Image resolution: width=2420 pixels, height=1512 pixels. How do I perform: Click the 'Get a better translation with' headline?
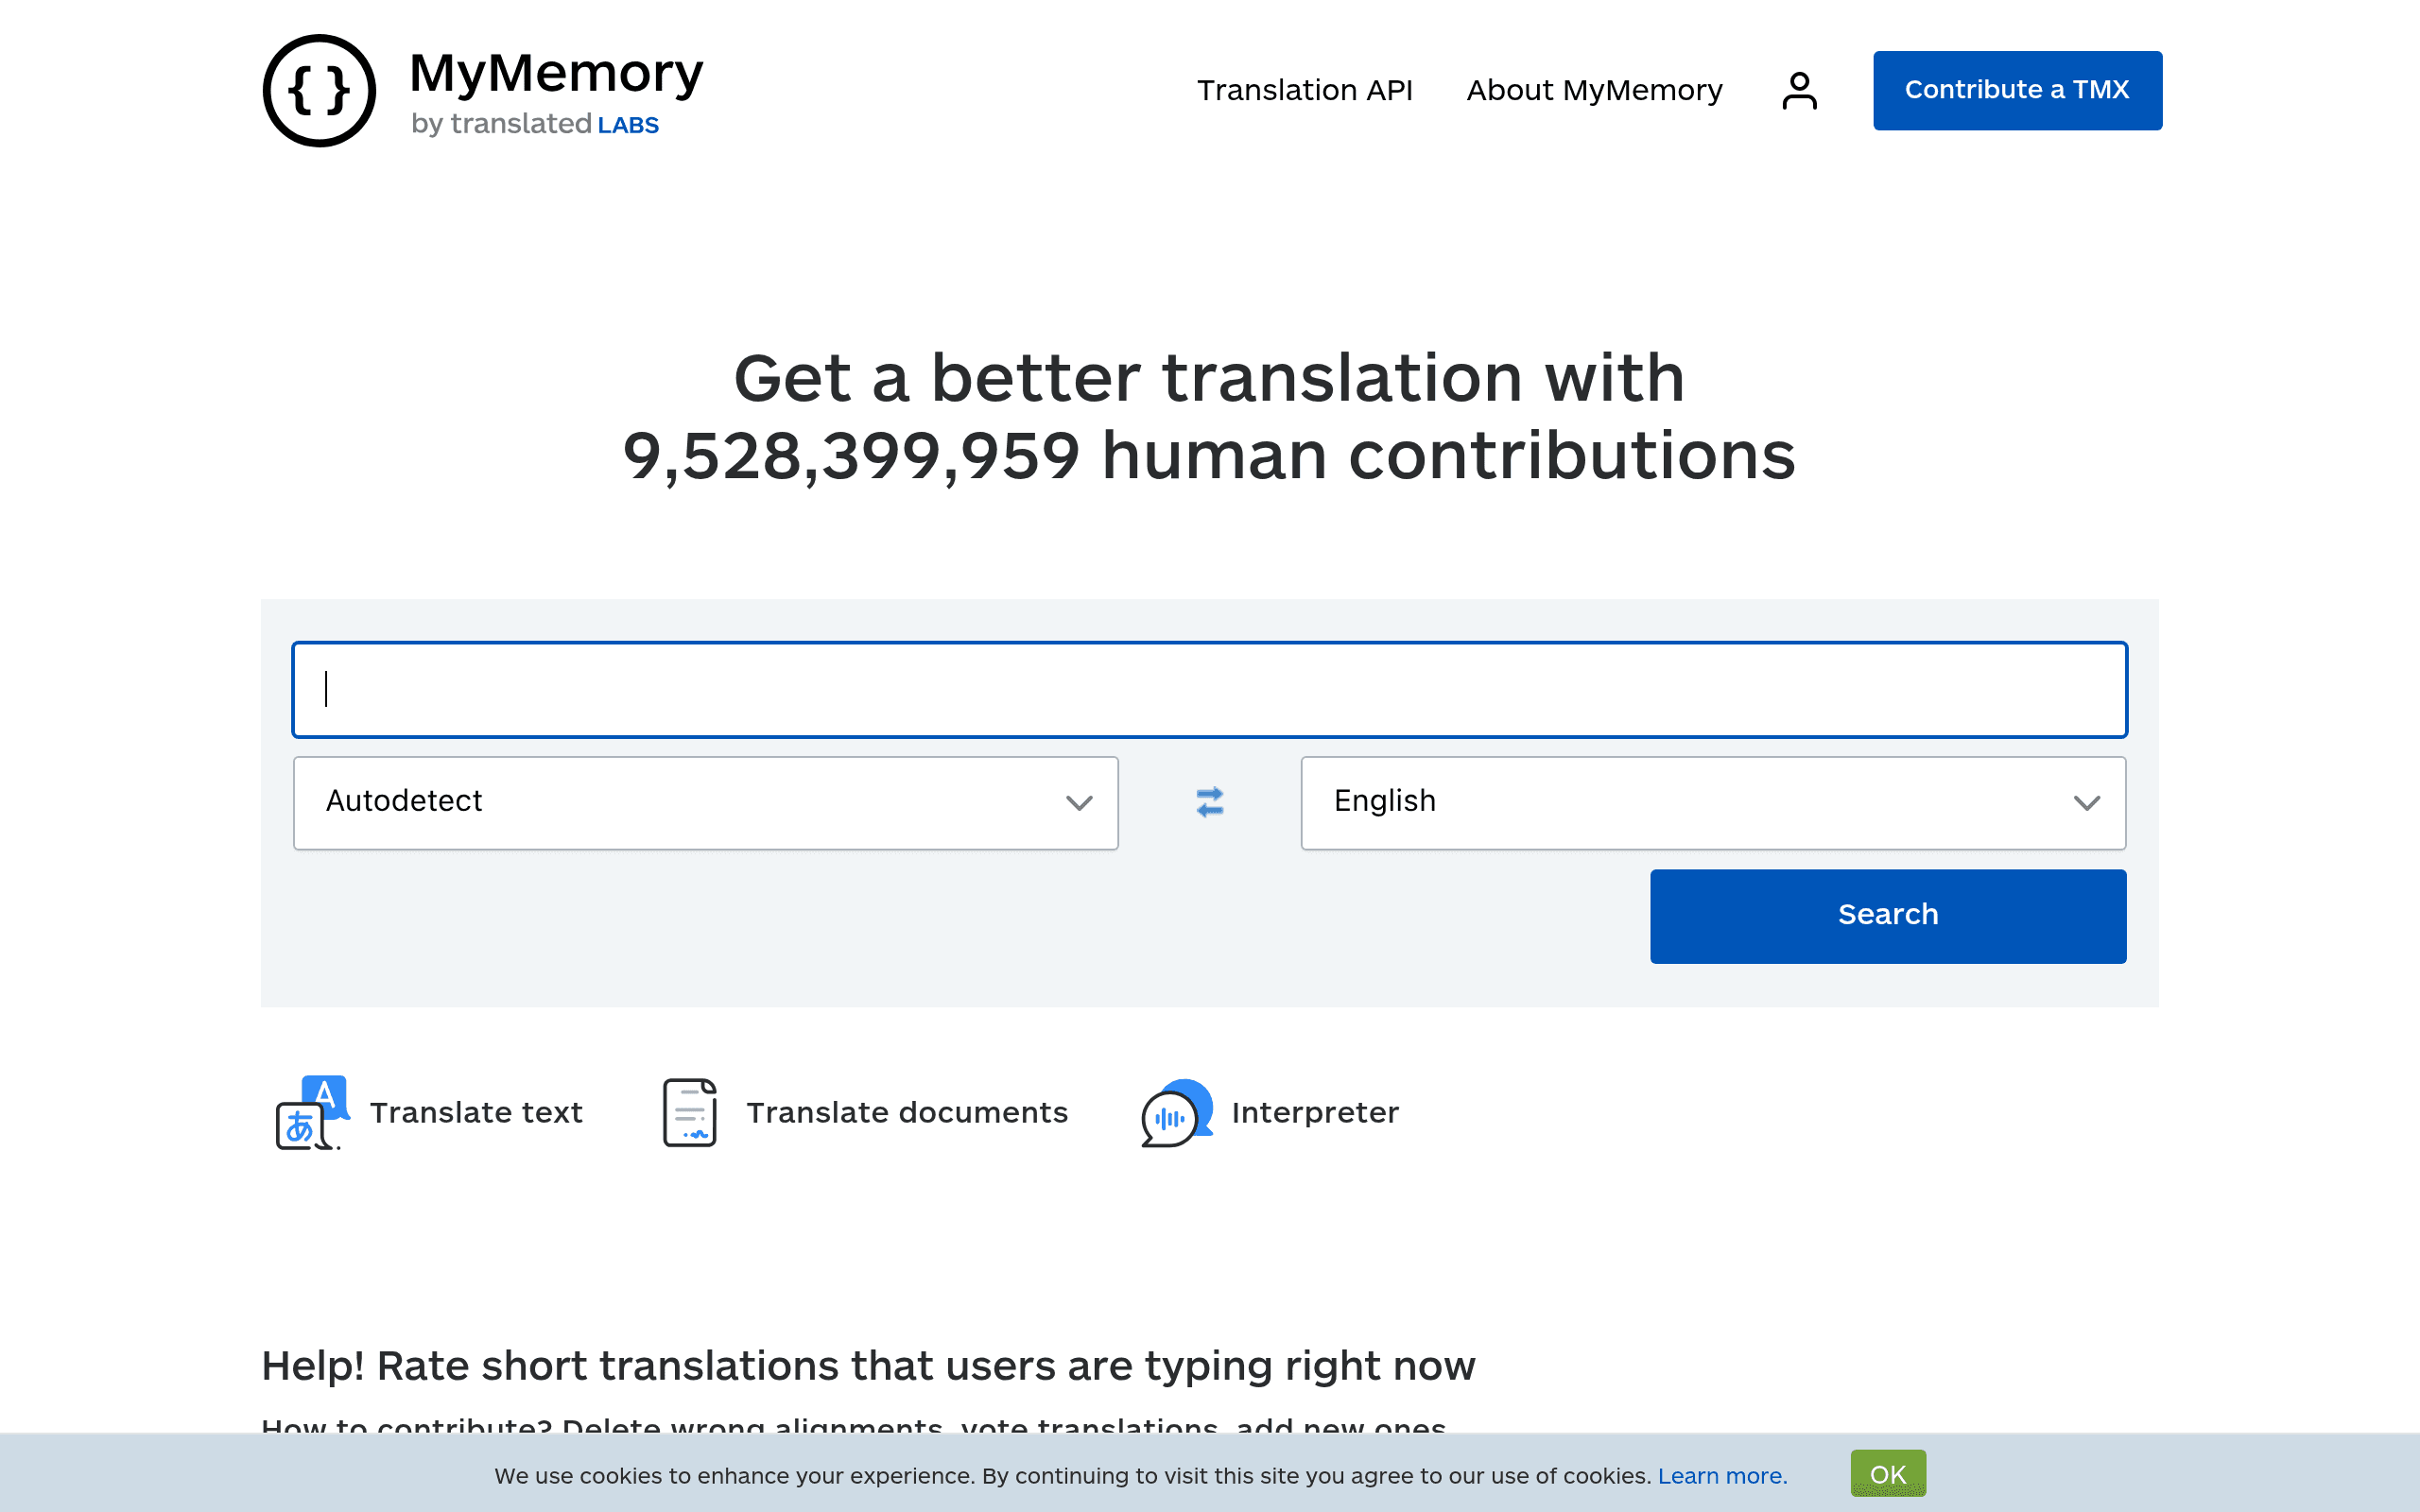pos(1210,378)
